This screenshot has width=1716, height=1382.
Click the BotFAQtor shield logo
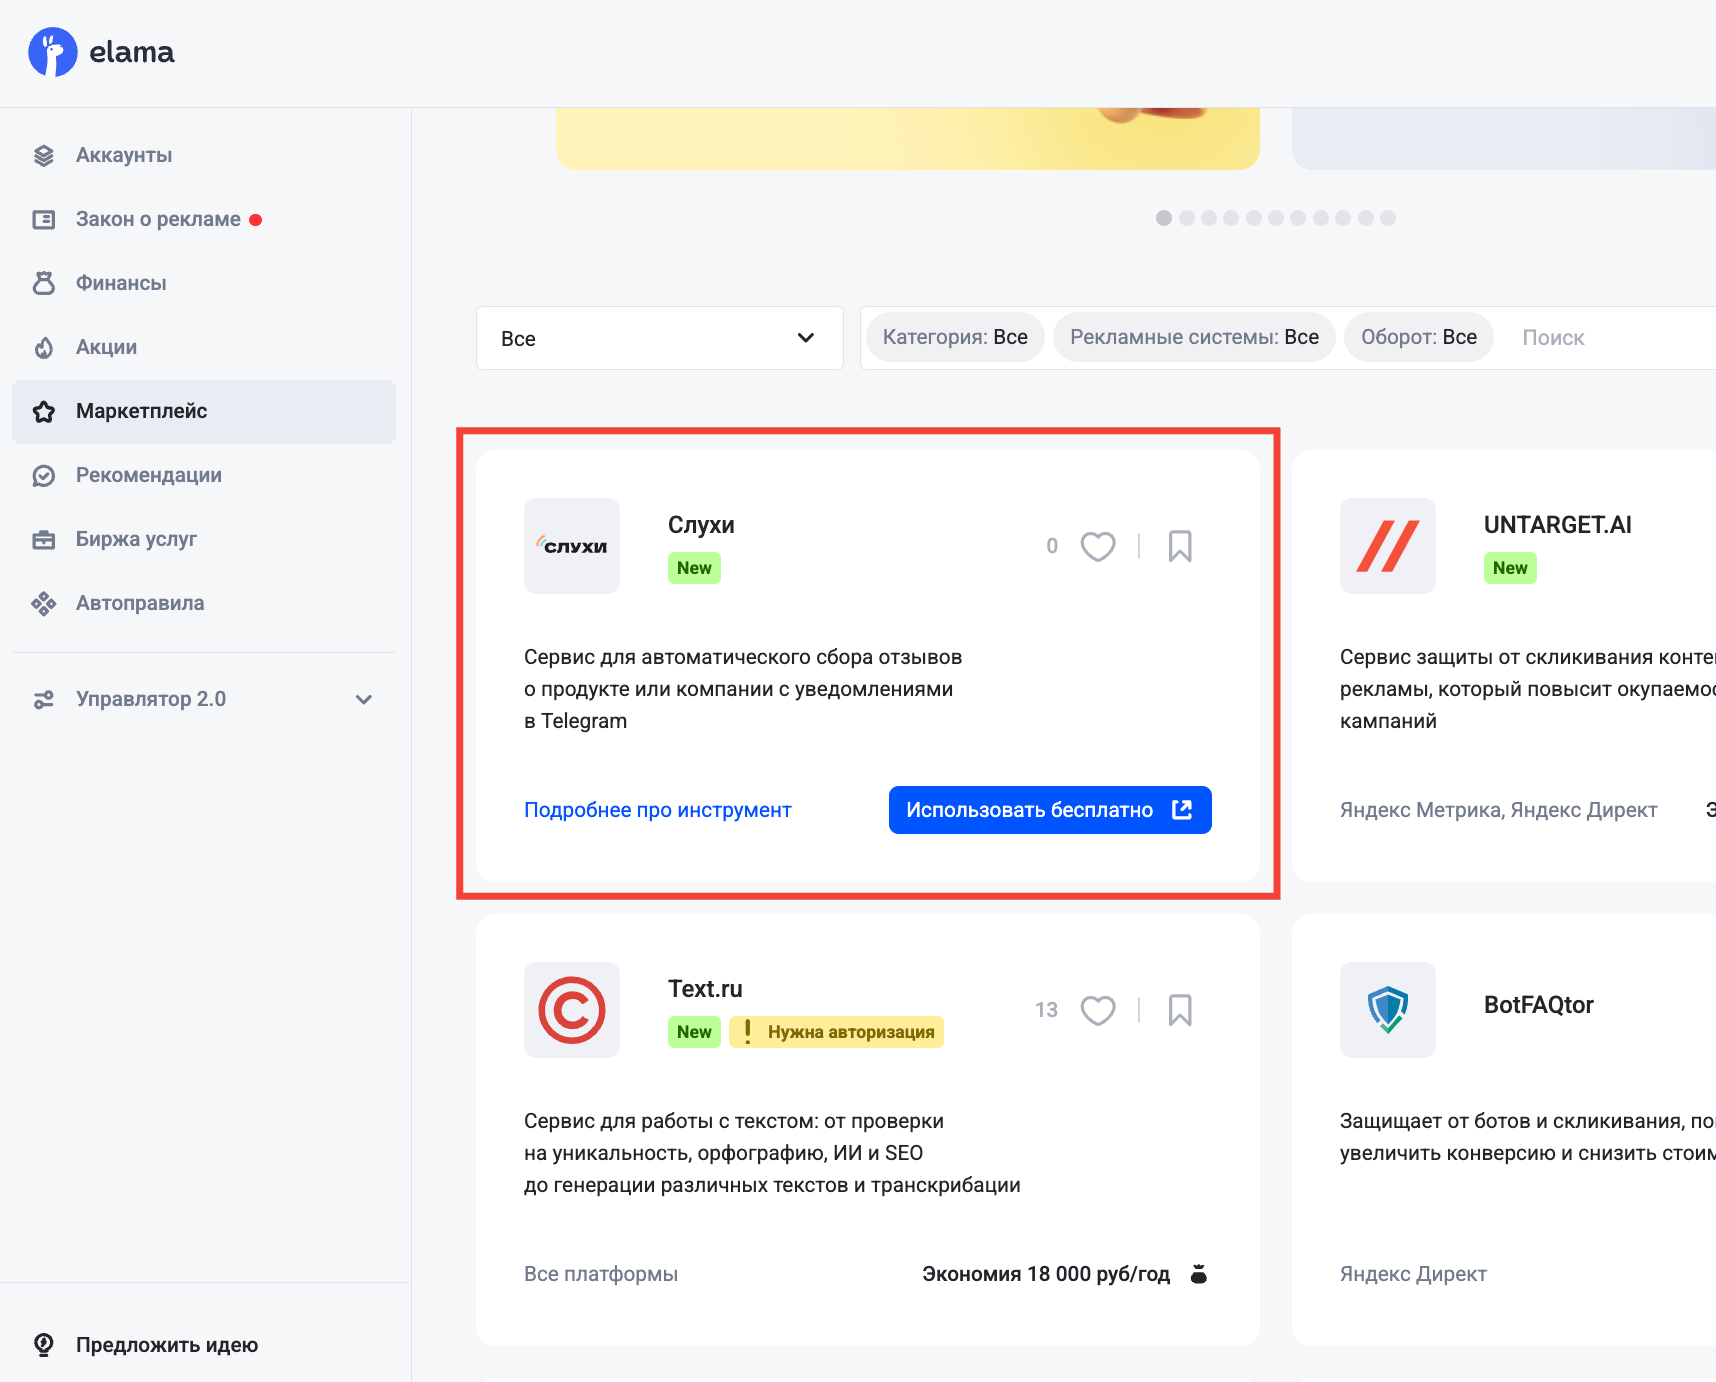1387,1010
